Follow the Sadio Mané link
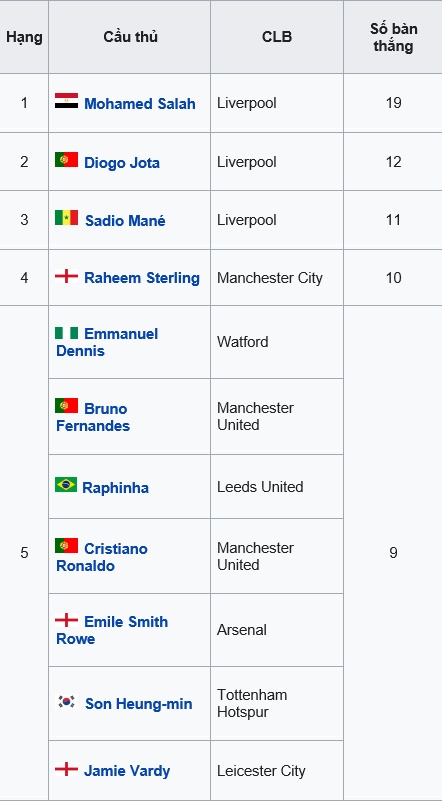The height and width of the screenshot is (803, 442). click(125, 221)
